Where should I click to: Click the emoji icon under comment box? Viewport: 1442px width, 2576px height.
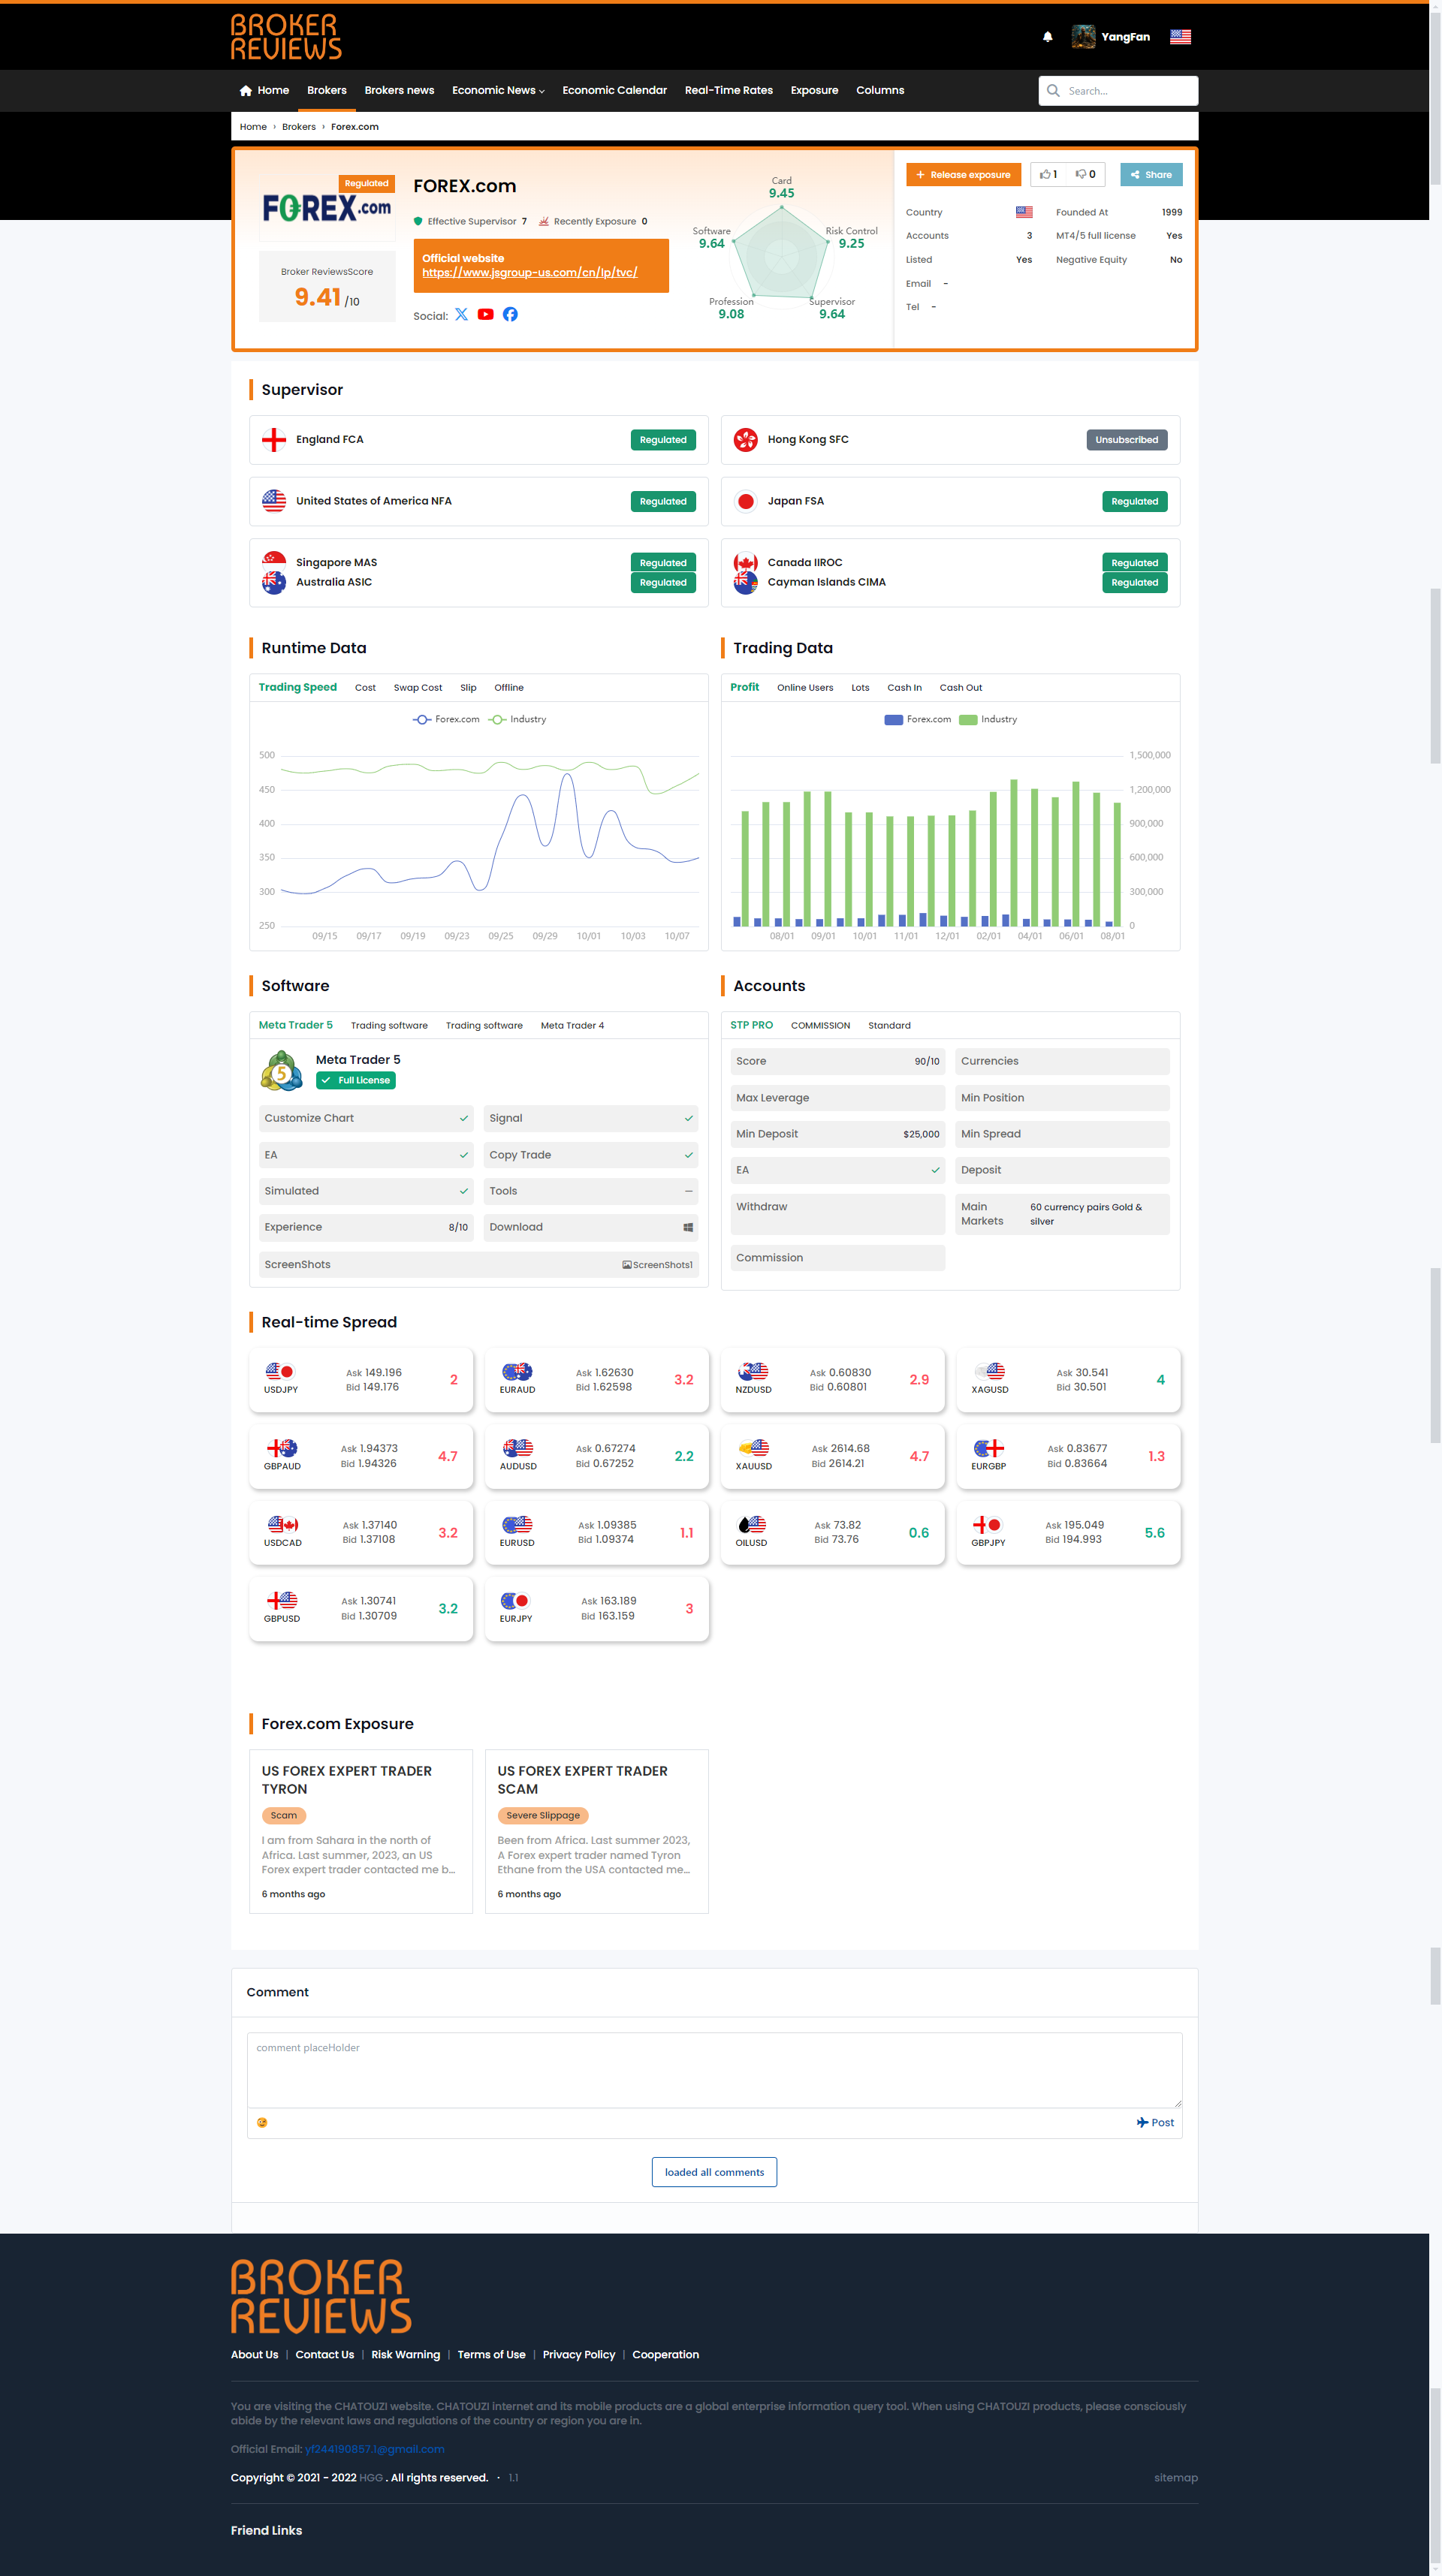pyautogui.click(x=262, y=2122)
